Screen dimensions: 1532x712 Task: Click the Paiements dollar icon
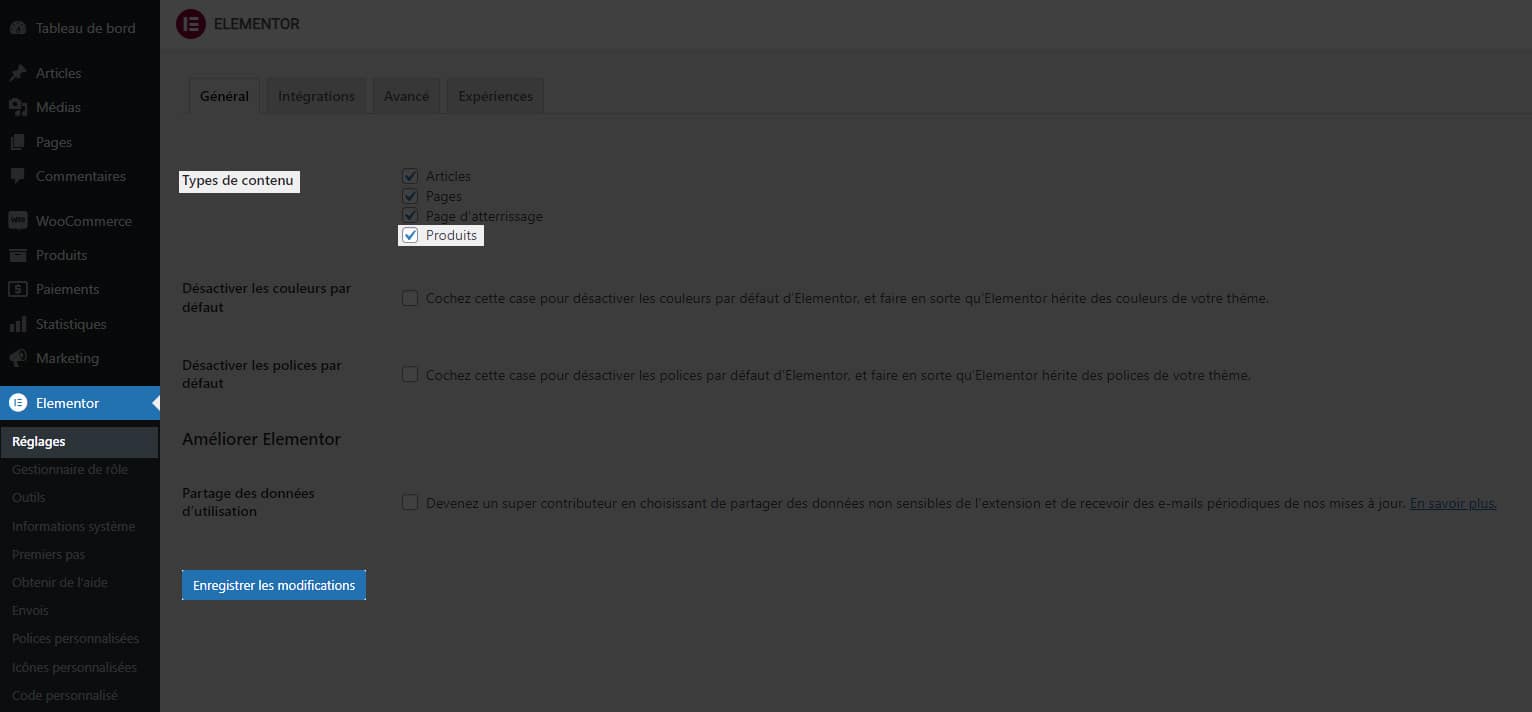(x=17, y=289)
